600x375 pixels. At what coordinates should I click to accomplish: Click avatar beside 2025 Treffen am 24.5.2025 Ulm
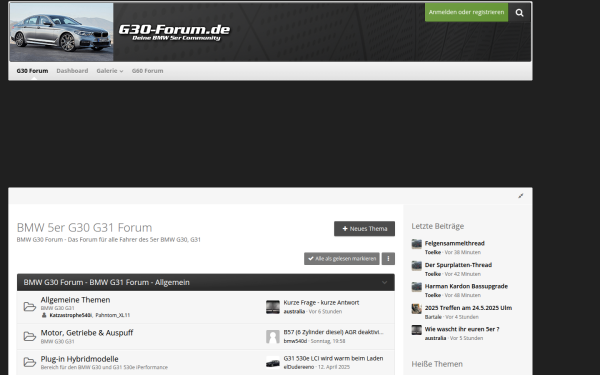(x=416, y=308)
